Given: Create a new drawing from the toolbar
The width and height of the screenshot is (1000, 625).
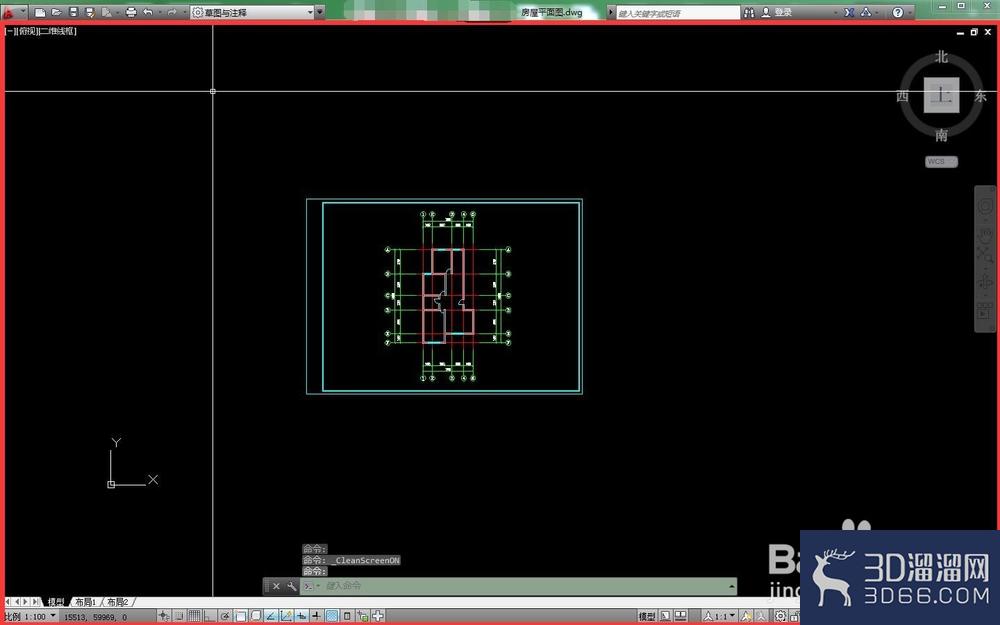Looking at the screenshot, I should click(40, 12).
